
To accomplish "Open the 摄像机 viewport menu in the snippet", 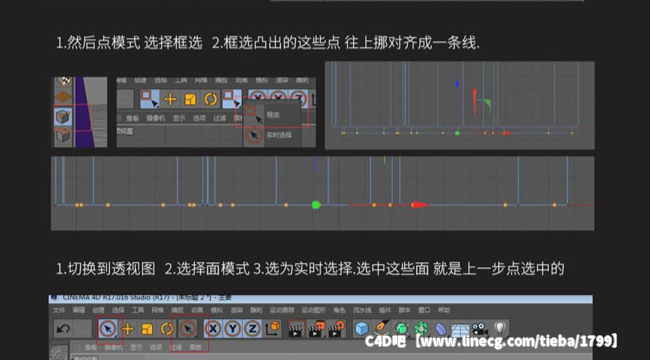I will click(x=156, y=118).
